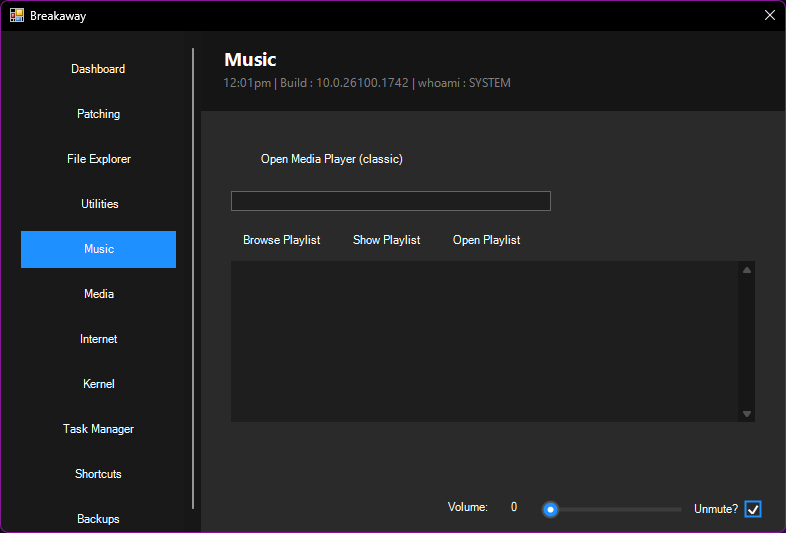Open the Internet section
The image size is (786, 533).
98,339
